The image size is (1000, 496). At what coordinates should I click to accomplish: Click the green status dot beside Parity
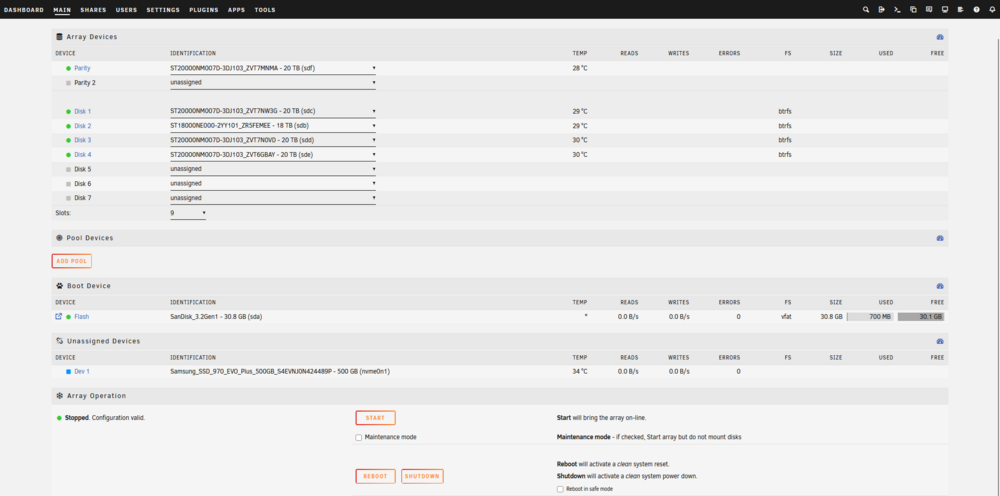pos(68,68)
